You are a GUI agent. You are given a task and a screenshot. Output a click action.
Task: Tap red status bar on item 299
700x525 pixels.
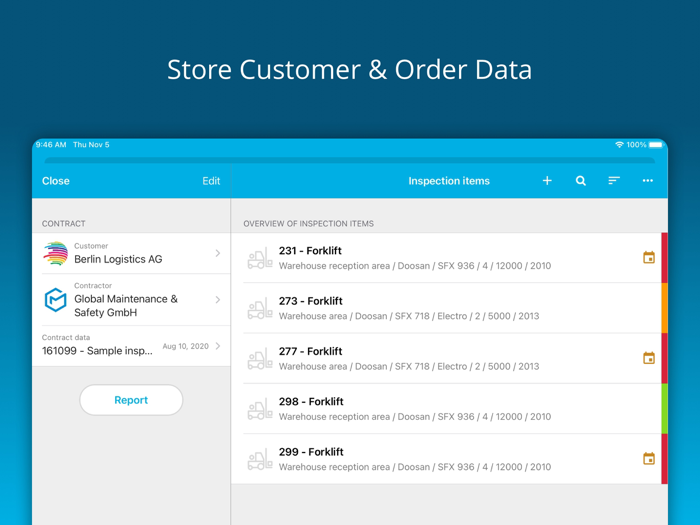pyautogui.click(x=664, y=459)
